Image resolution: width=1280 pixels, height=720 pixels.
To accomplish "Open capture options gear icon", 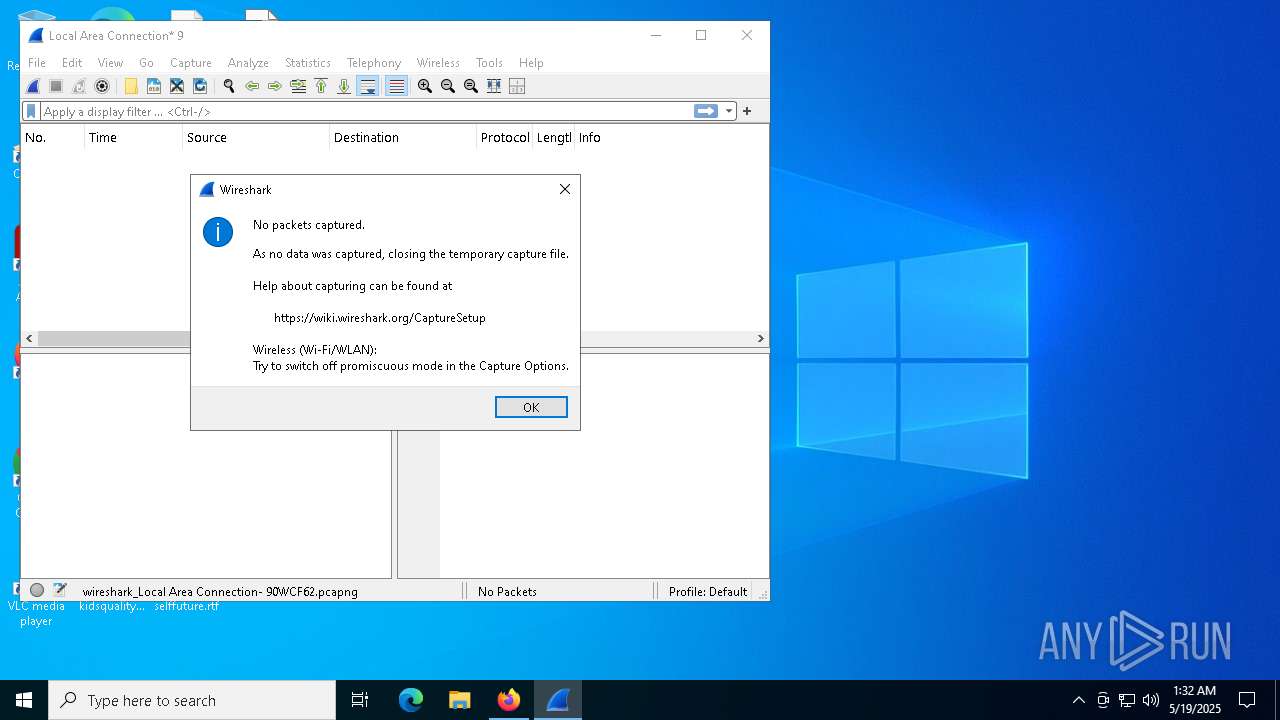I will (102, 86).
